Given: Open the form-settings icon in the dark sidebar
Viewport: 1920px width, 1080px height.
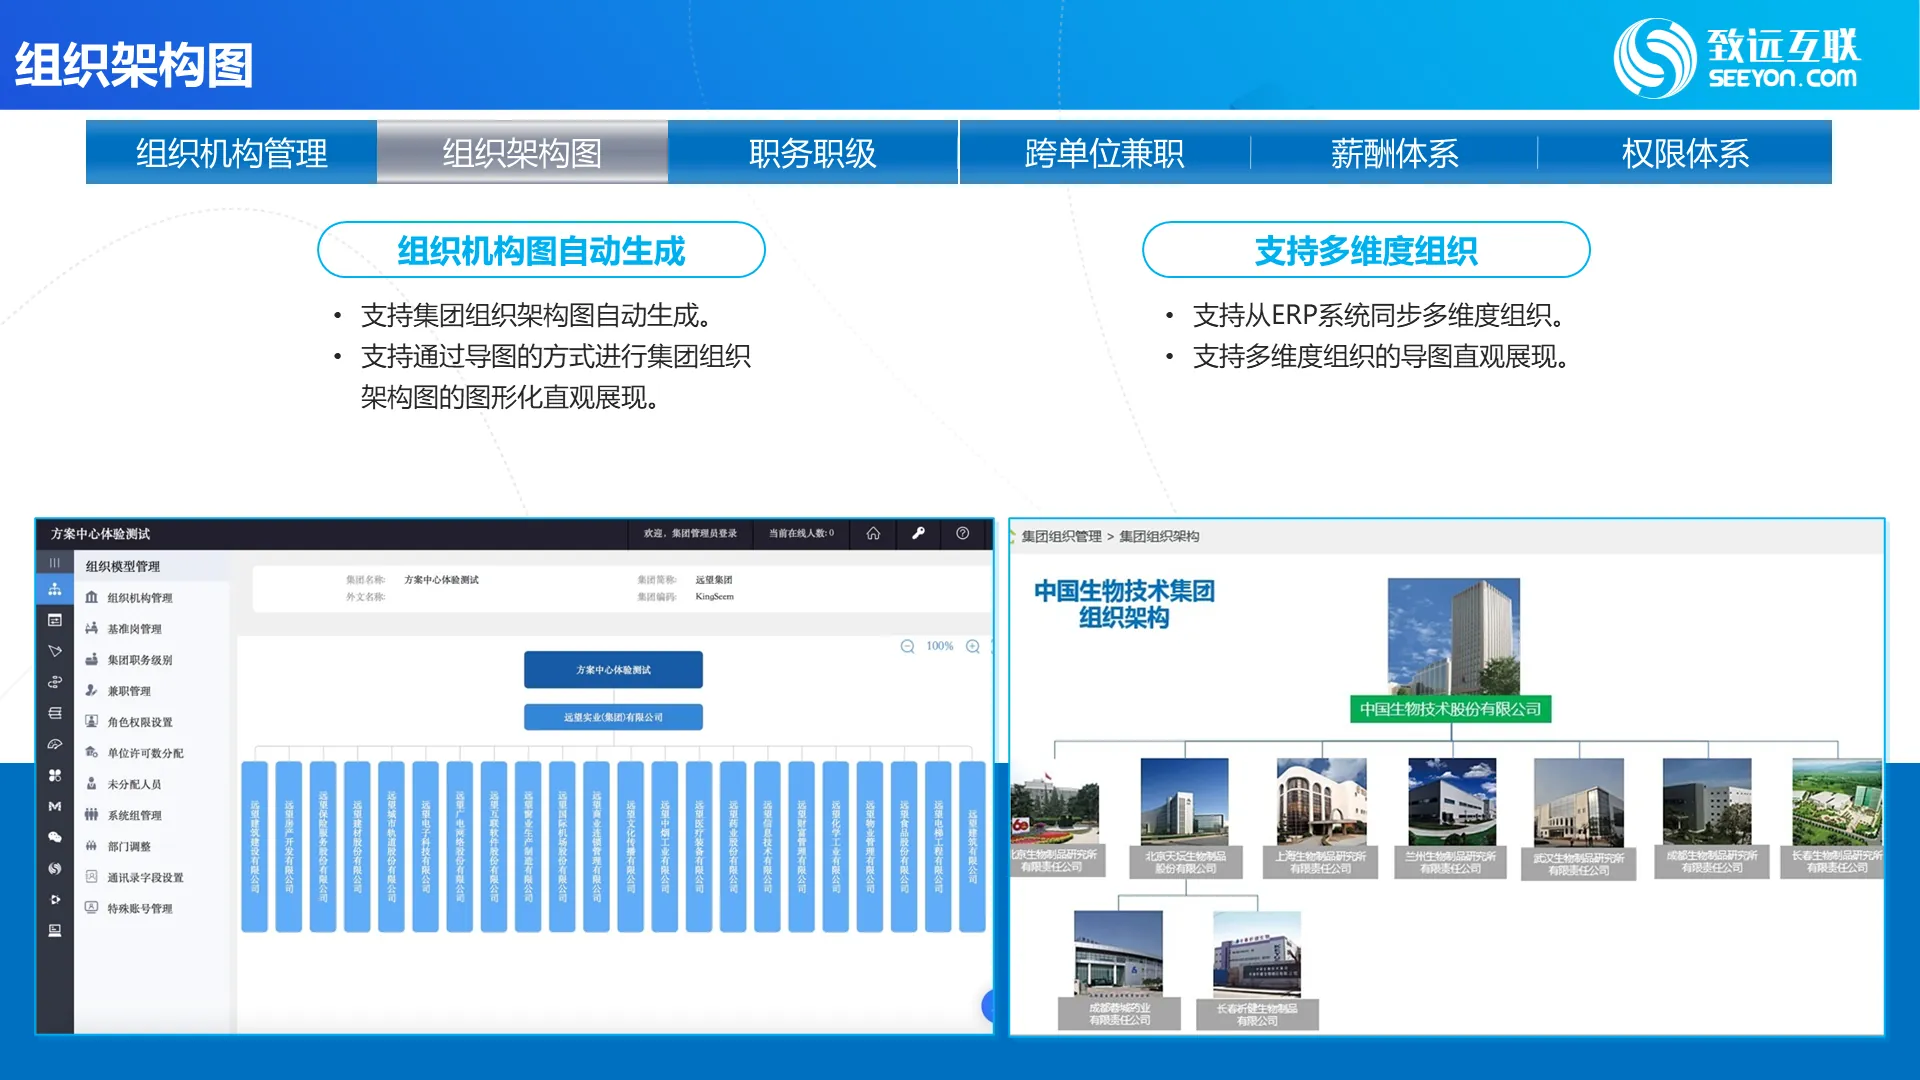Looking at the screenshot, I should coord(55,620).
